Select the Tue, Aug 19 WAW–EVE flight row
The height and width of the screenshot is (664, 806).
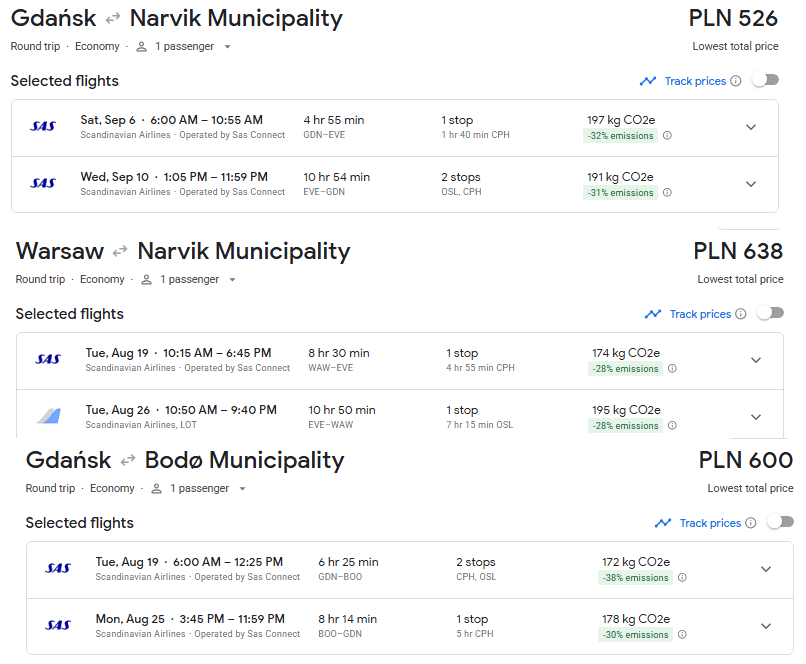(400, 361)
